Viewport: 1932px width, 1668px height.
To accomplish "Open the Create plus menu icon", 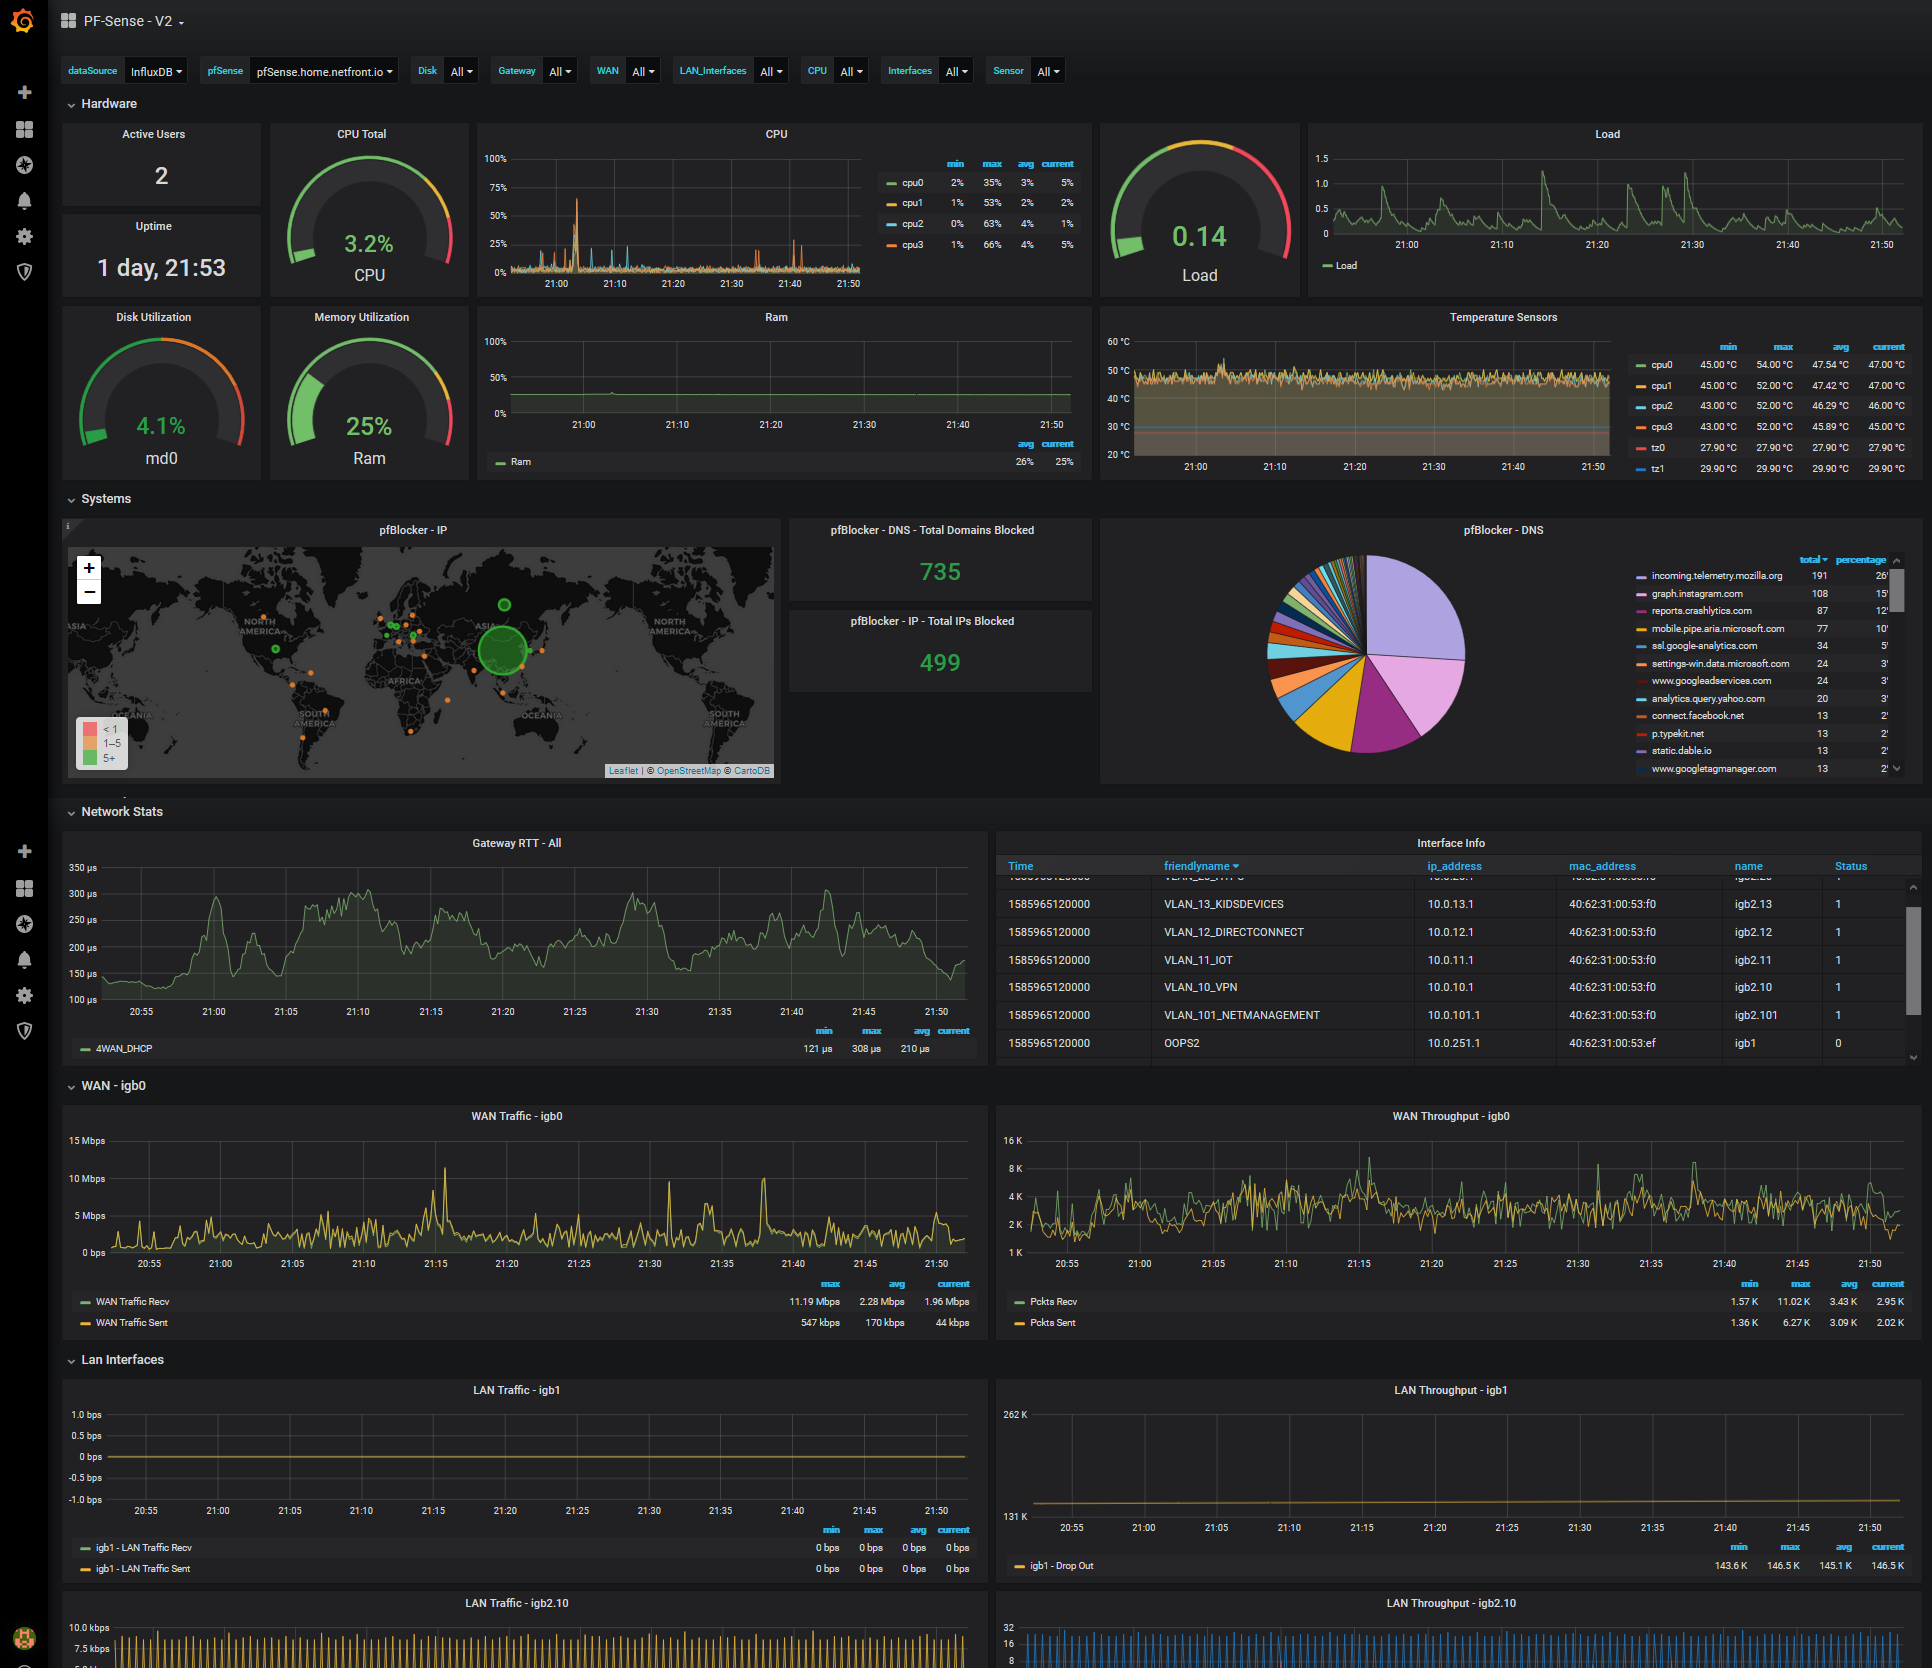I will [25, 92].
